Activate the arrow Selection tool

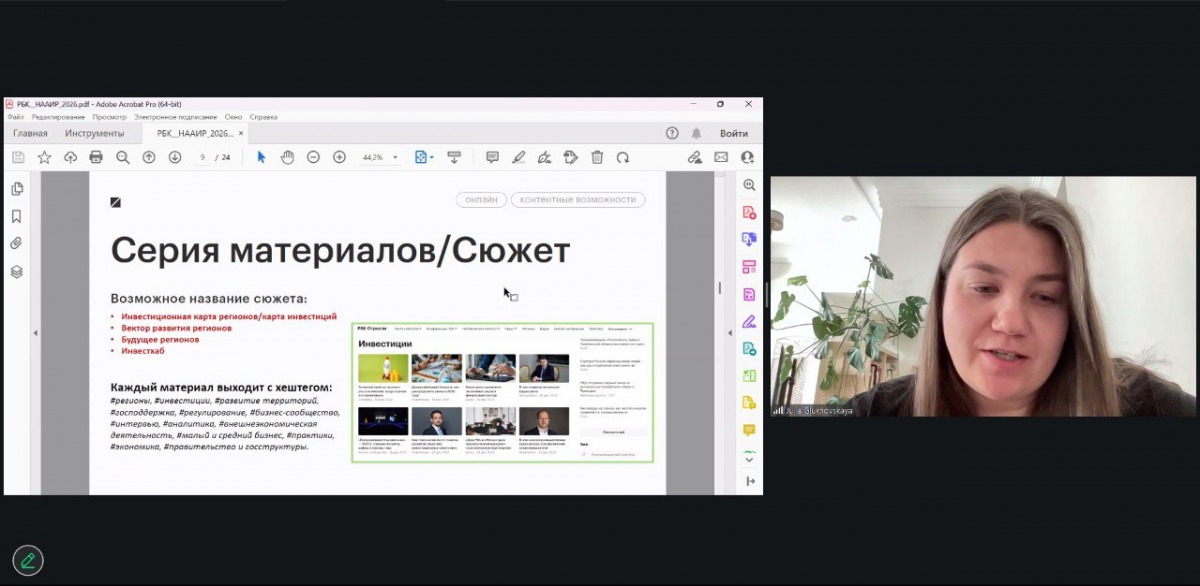[261, 157]
